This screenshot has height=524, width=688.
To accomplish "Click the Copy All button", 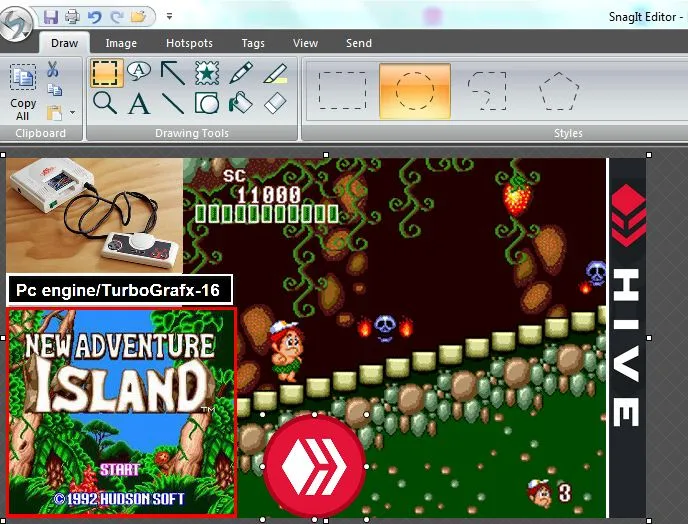I will click(x=23, y=92).
